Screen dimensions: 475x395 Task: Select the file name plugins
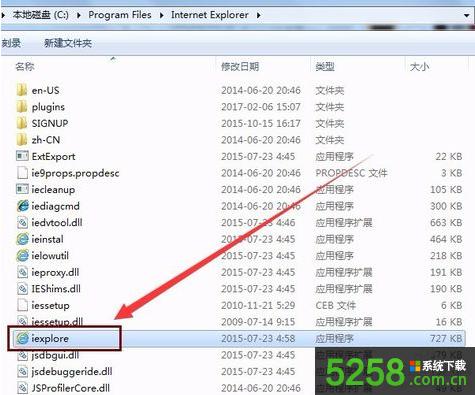click(x=48, y=107)
